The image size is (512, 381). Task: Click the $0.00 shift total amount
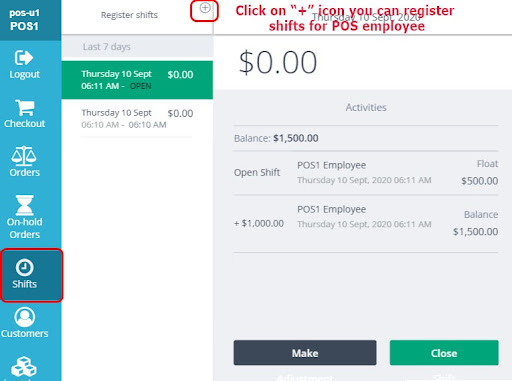pos(278,62)
